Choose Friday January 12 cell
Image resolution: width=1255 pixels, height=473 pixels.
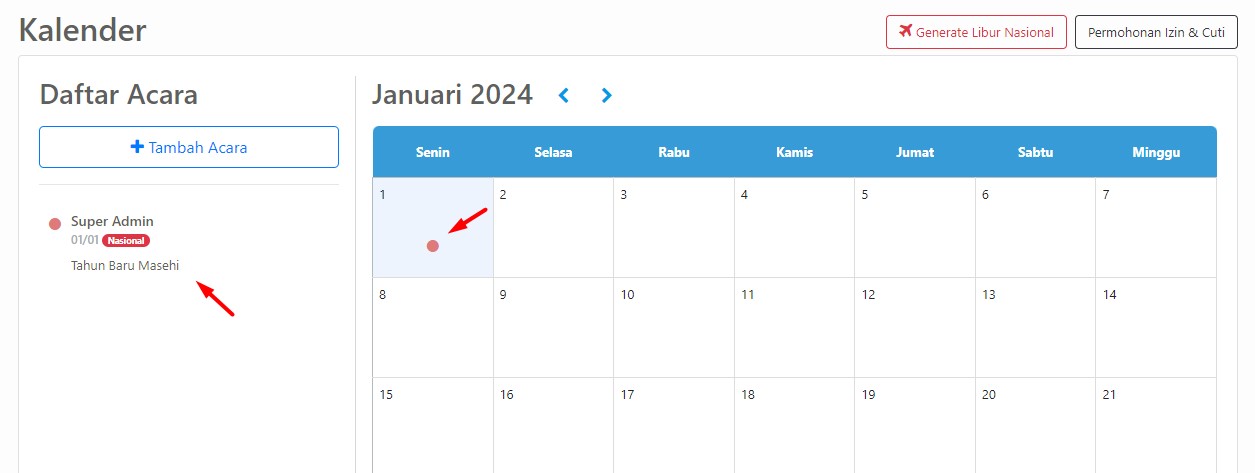tap(915, 328)
